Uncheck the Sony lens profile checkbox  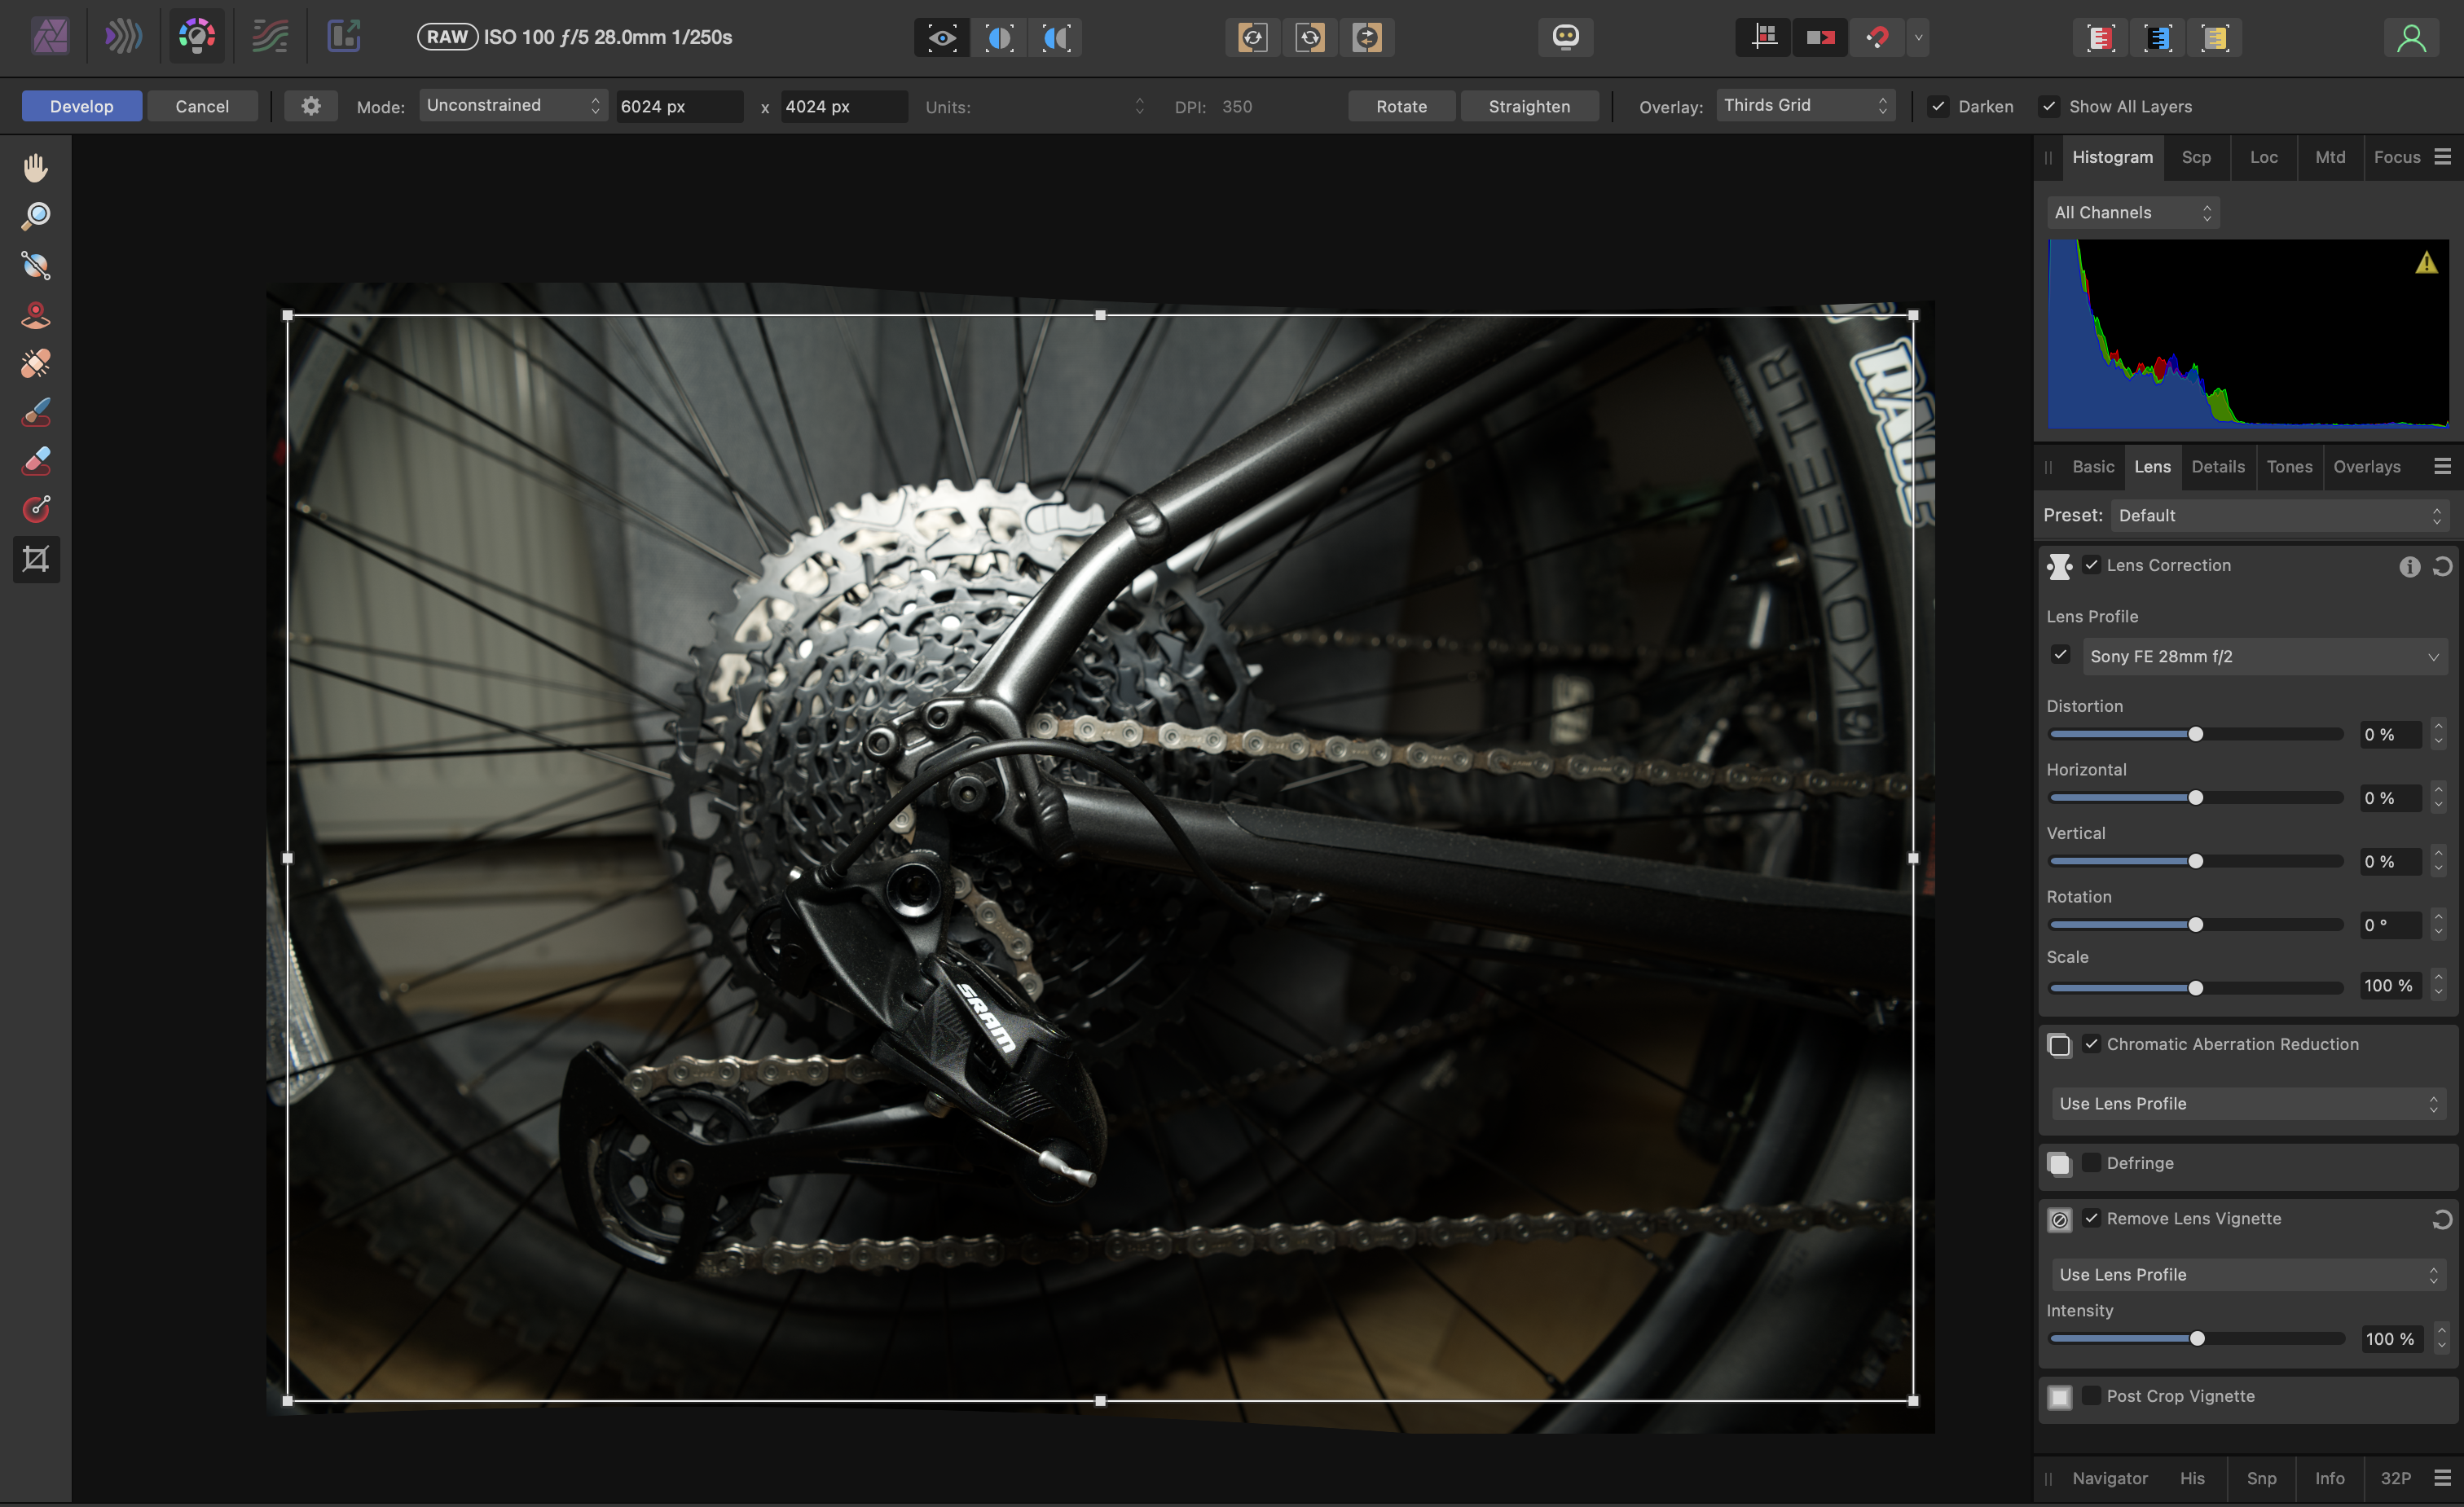tap(2060, 655)
